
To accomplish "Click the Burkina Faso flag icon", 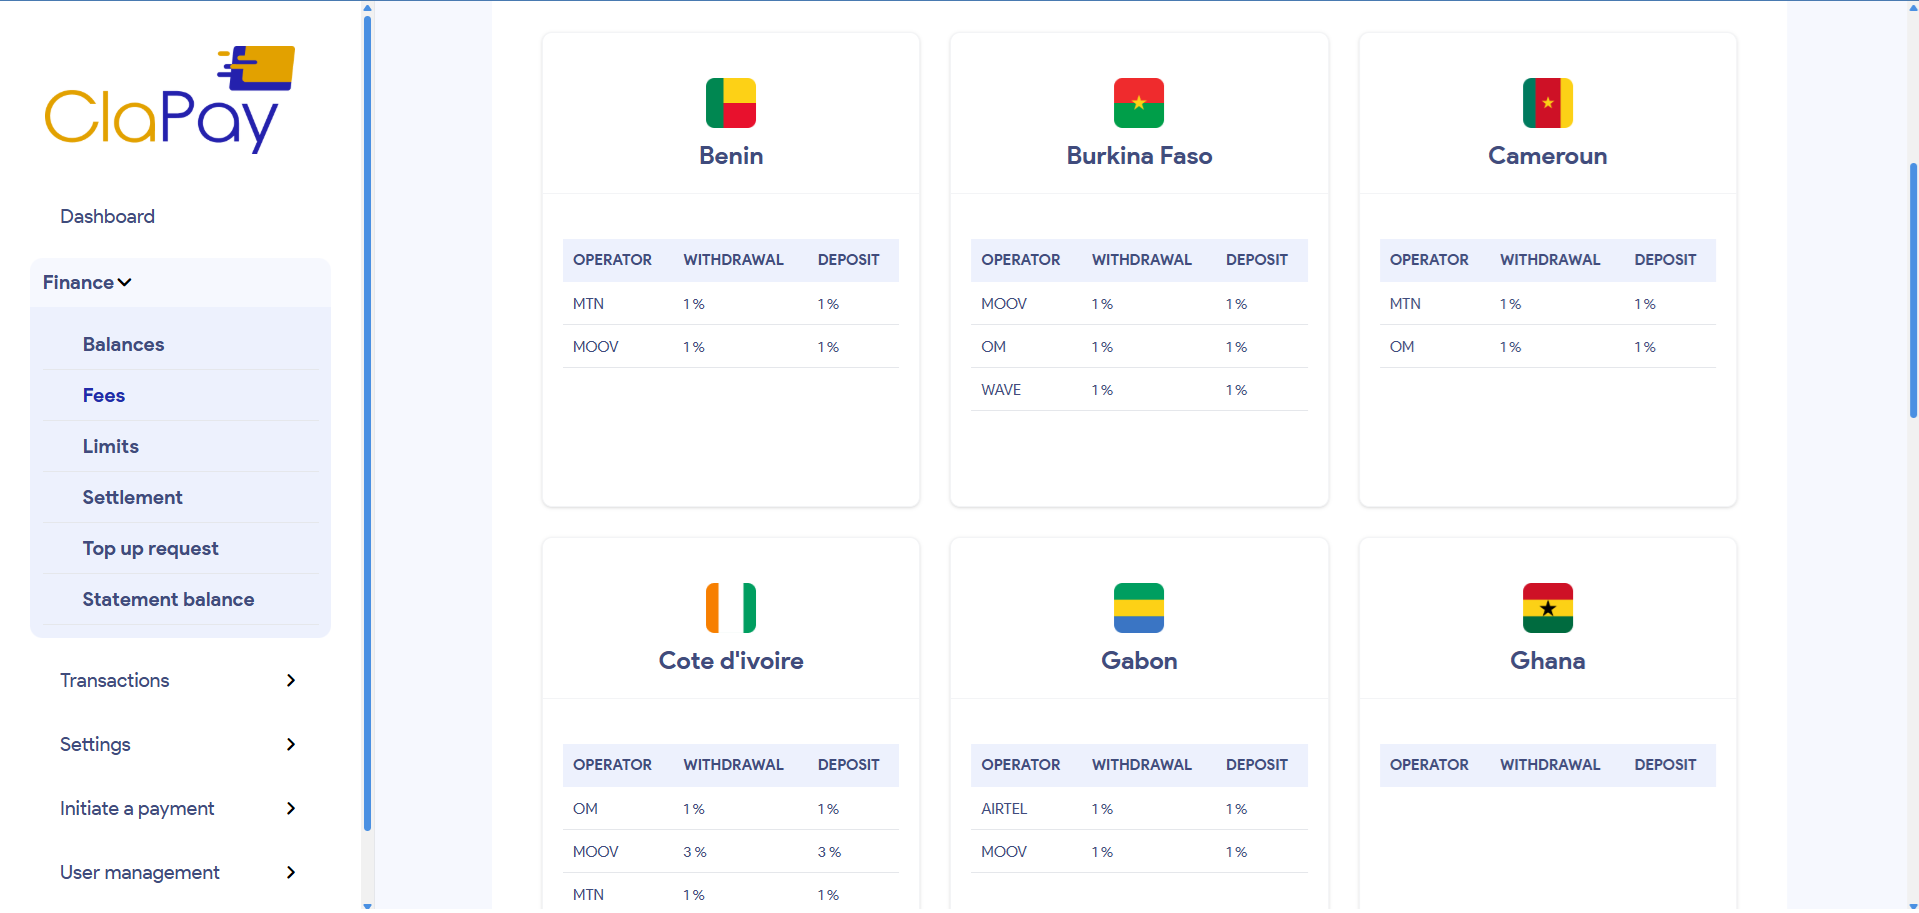I will click(1138, 102).
